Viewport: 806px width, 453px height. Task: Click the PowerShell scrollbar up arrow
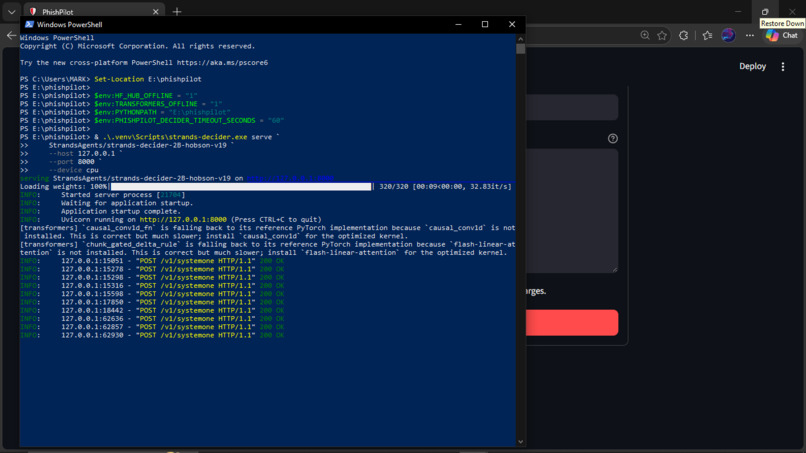pos(521,39)
